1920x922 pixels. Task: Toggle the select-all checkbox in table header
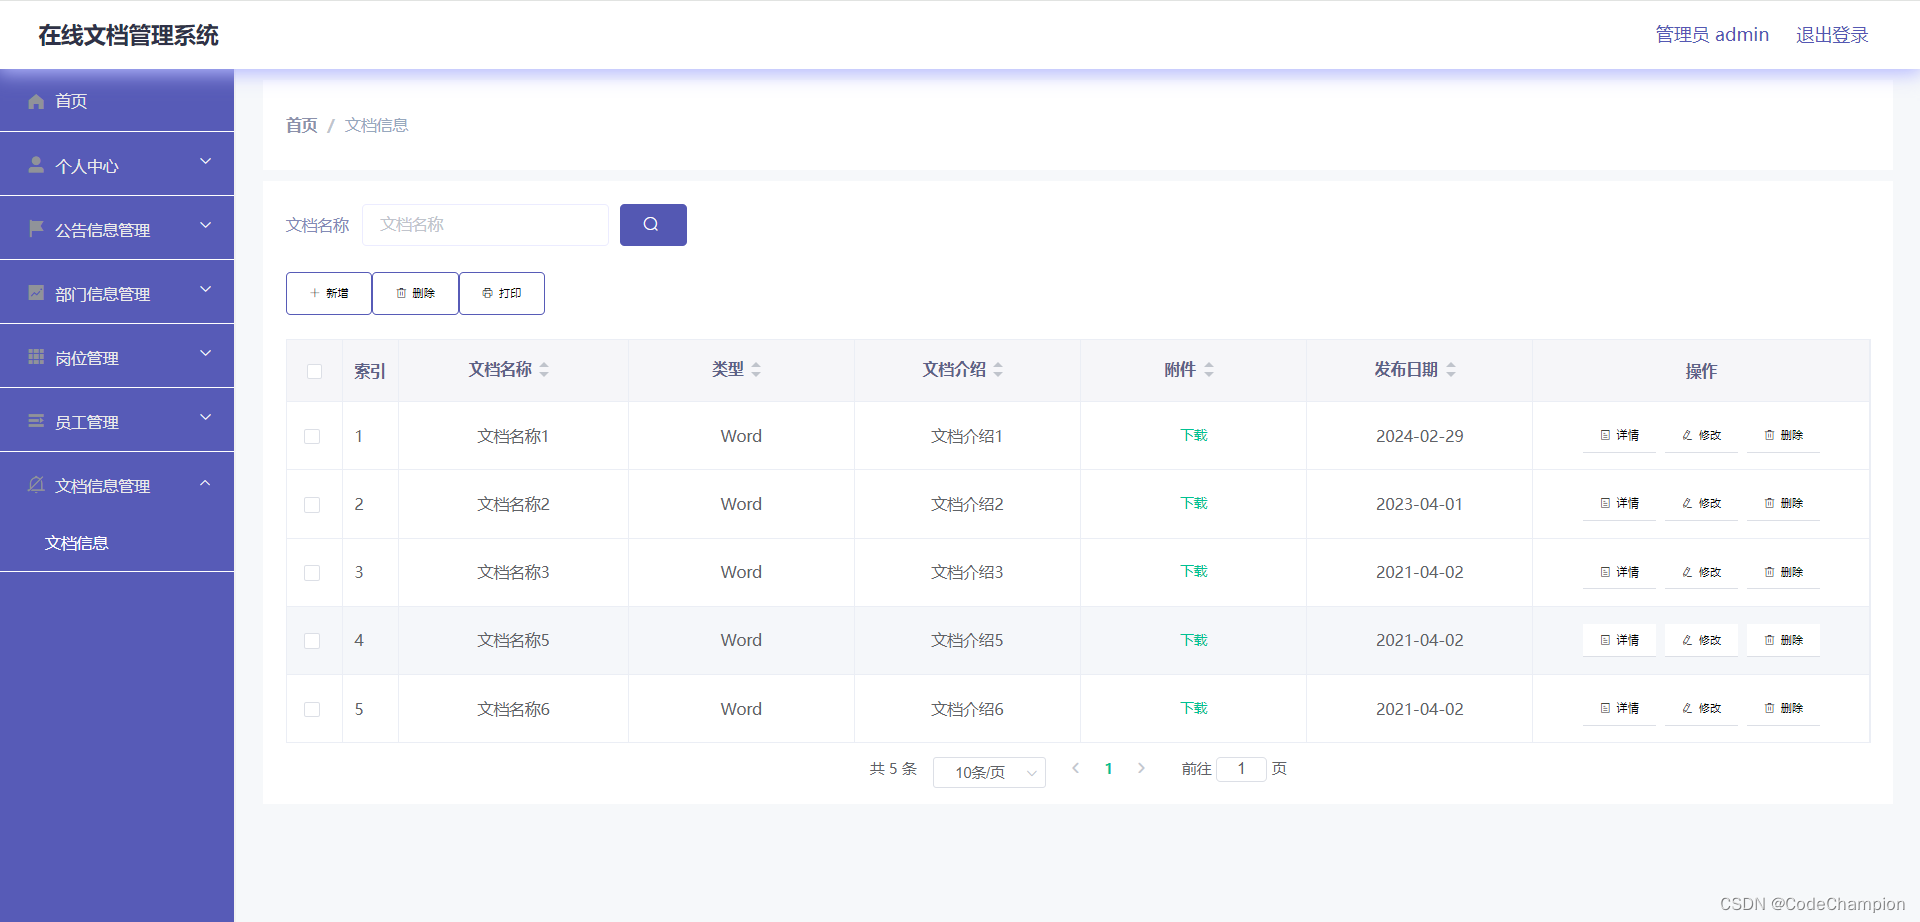(314, 371)
